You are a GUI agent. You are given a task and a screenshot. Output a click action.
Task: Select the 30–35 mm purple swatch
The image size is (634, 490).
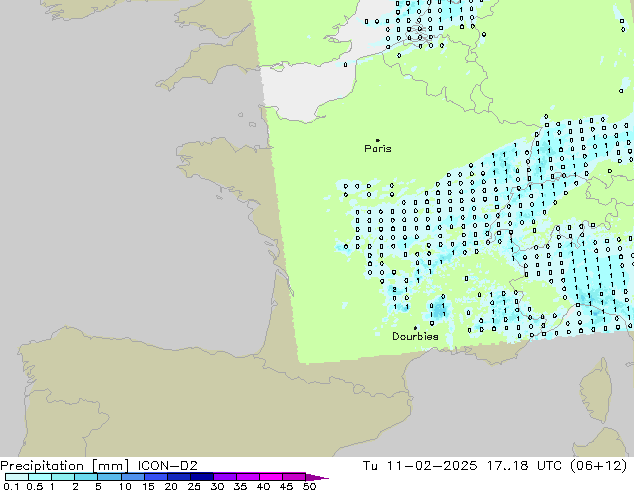point(225,477)
